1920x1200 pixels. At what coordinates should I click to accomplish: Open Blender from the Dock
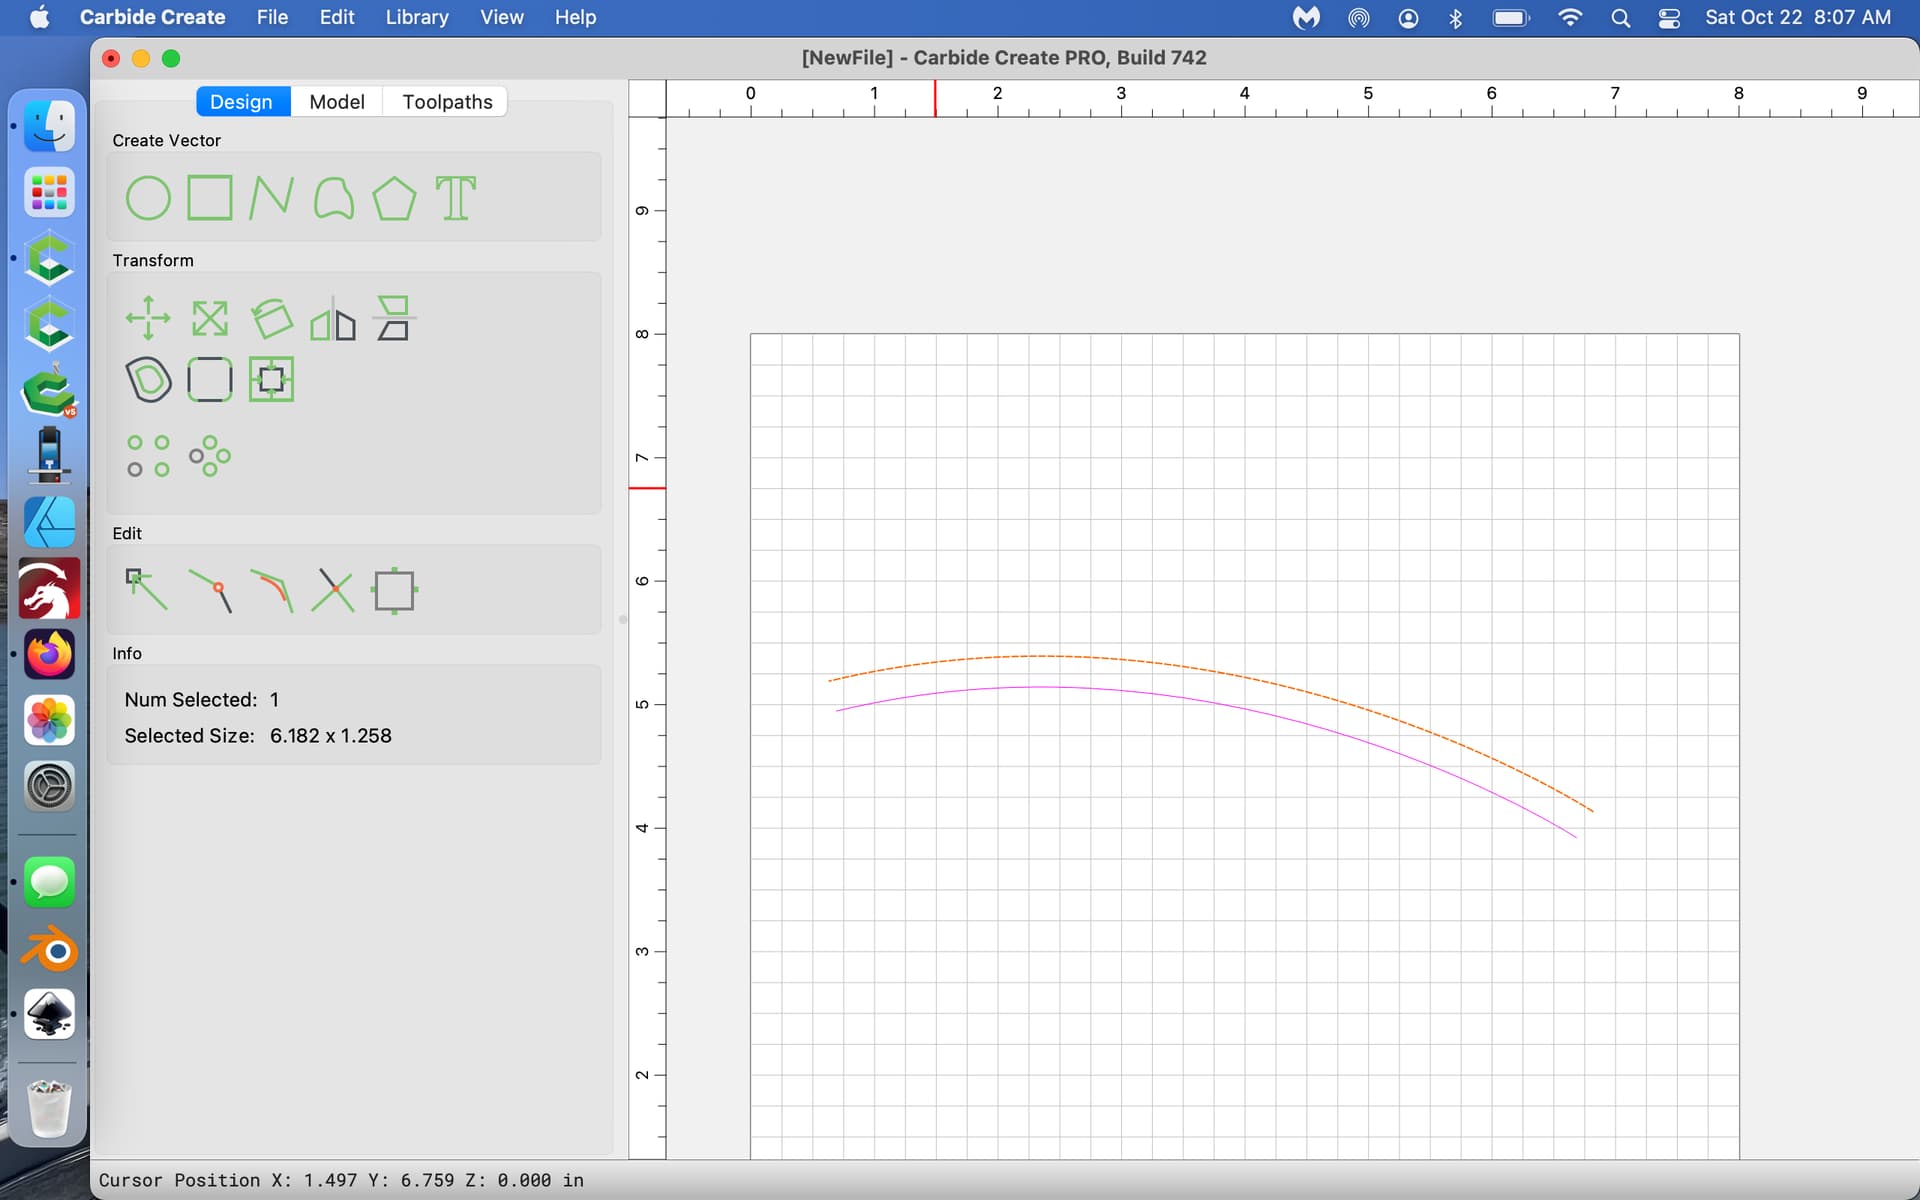coord(49,950)
